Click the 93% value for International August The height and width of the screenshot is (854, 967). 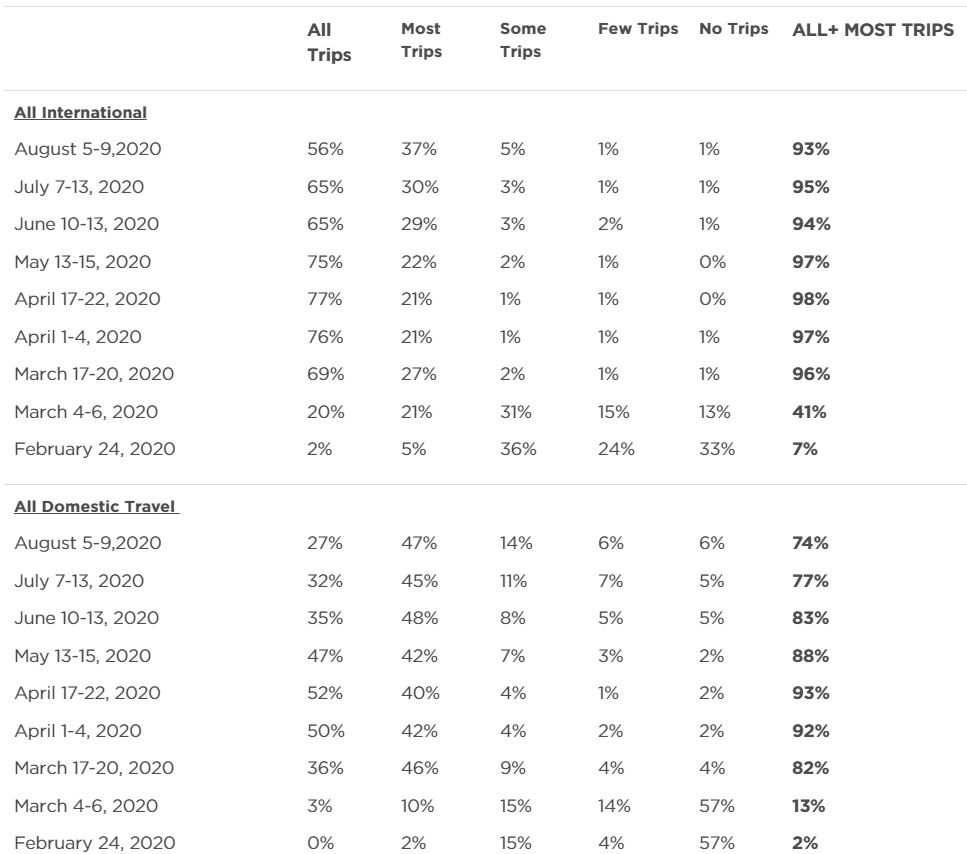(x=811, y=150)
